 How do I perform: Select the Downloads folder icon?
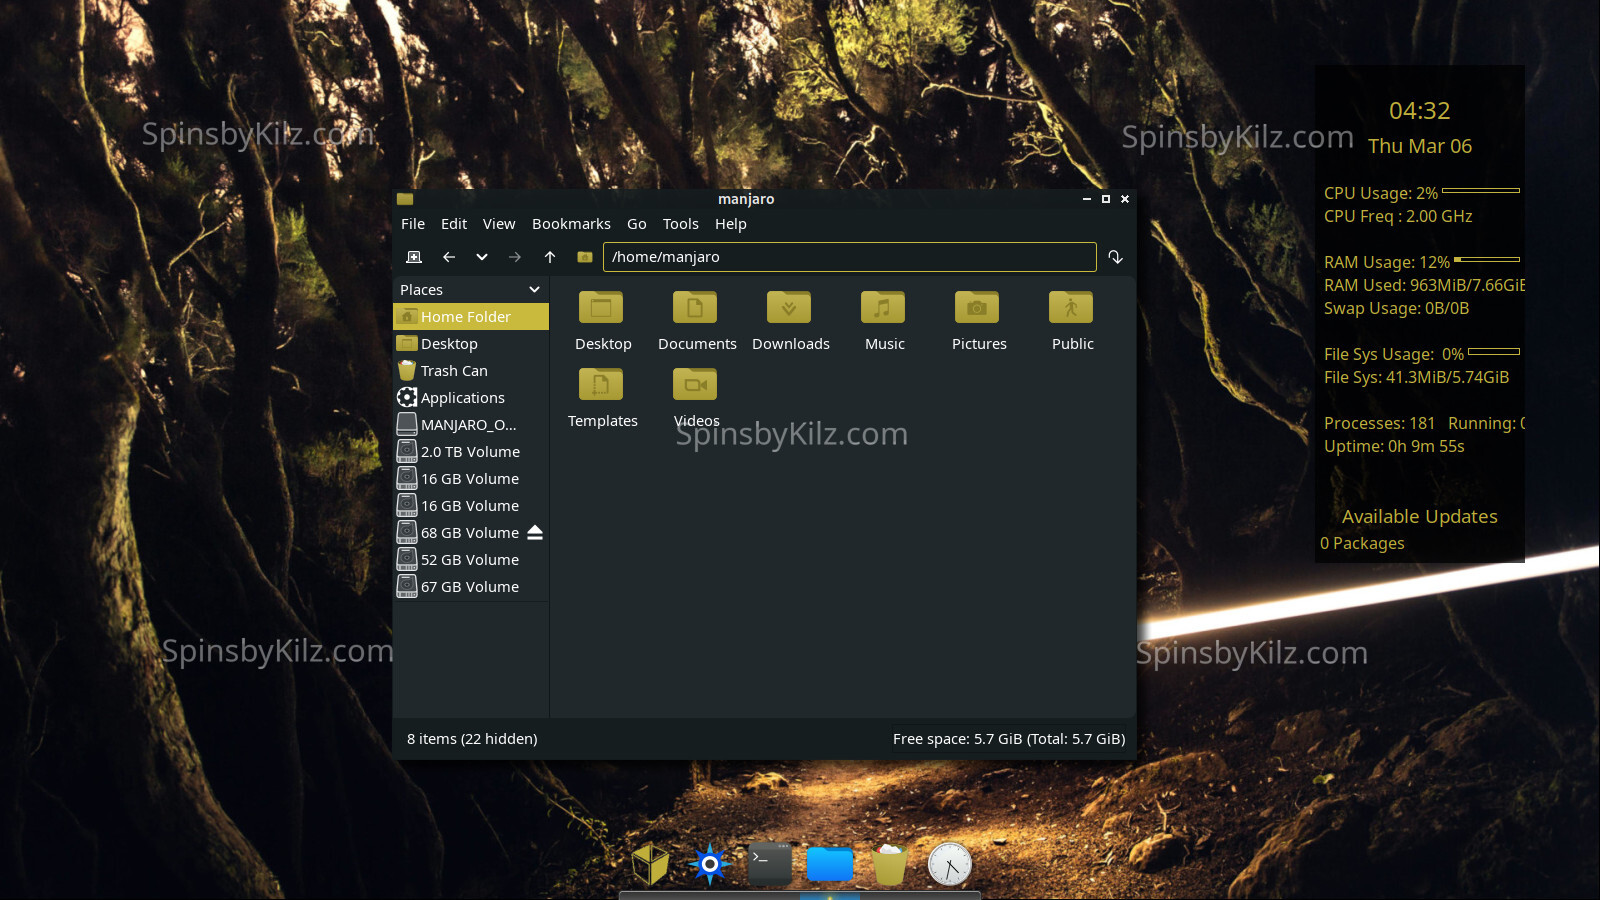coord(789,307)
